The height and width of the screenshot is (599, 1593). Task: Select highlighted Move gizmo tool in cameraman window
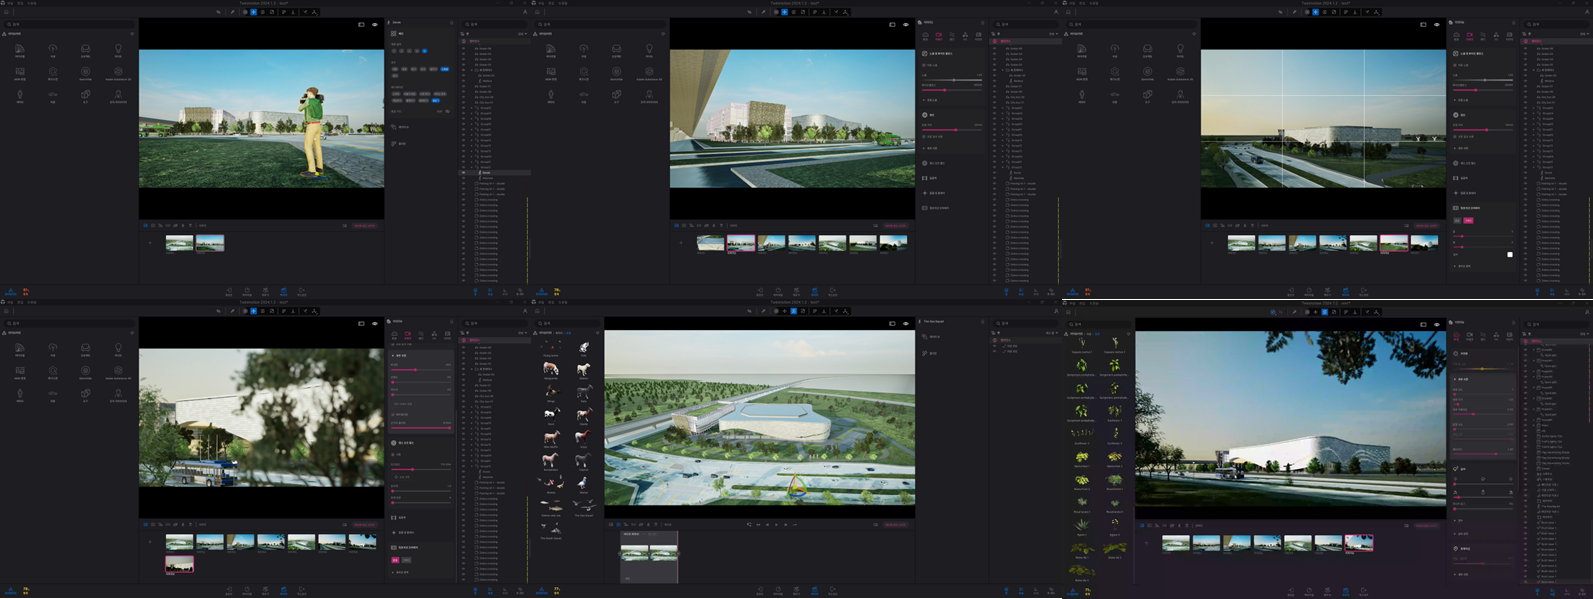pos(254,12)
